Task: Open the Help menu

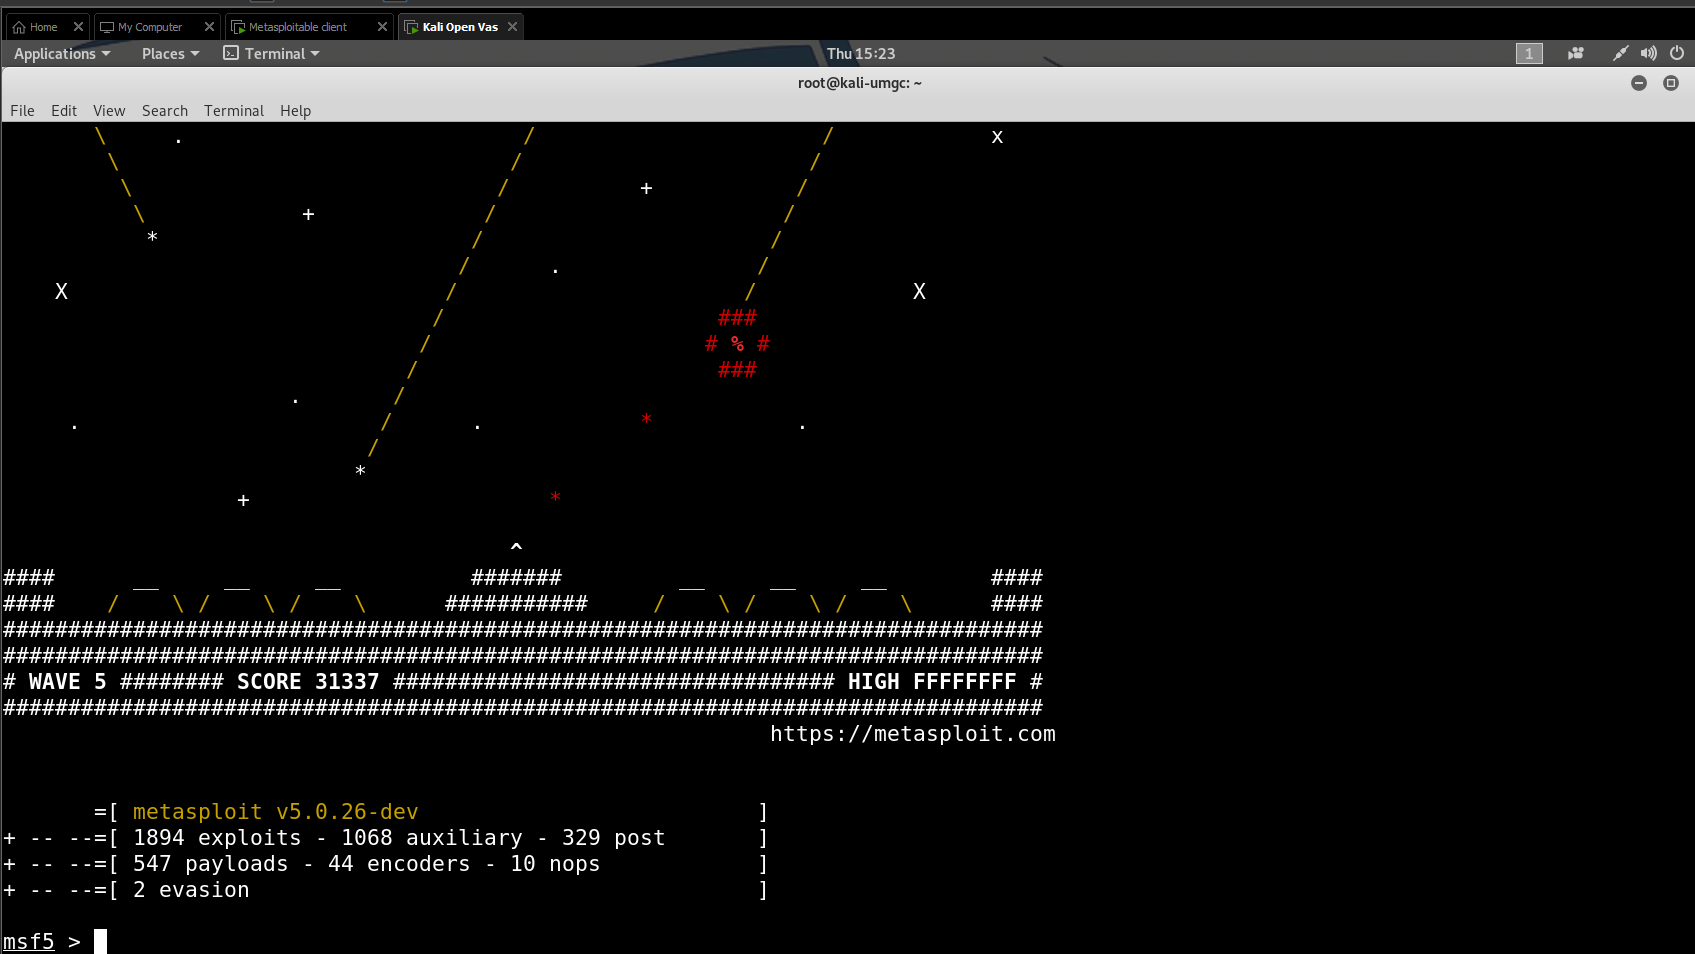Action: (x=295, y=111)
